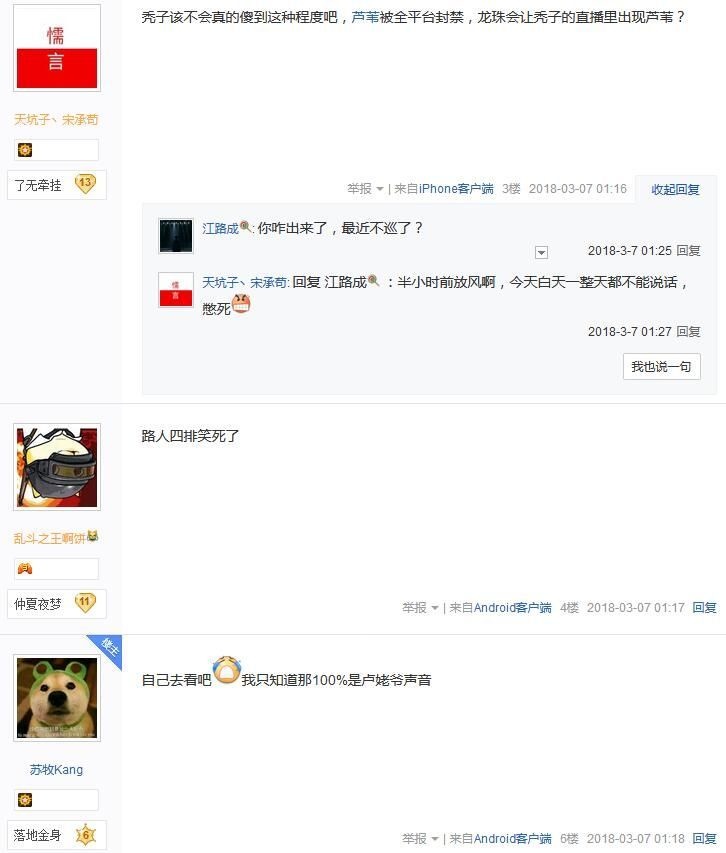Open 苏牧Kang's user profile name

tap(57, 770)
